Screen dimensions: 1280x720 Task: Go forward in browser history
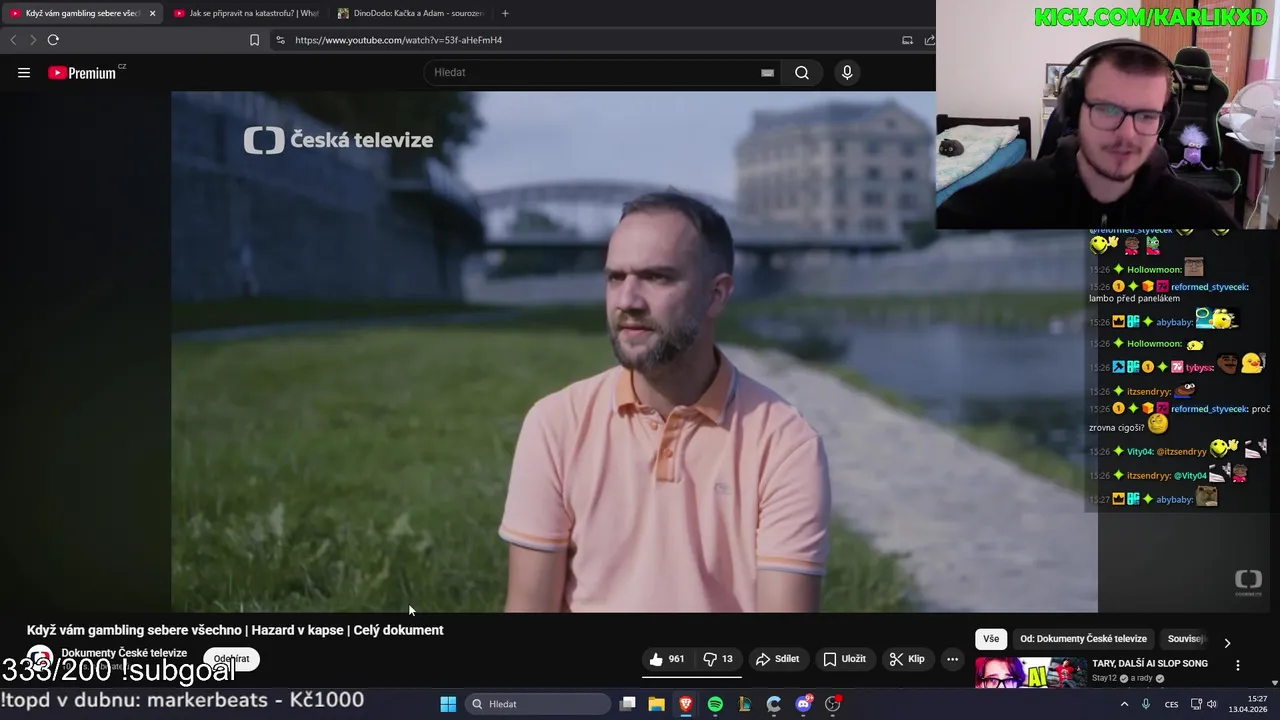(x=32, y=40)
